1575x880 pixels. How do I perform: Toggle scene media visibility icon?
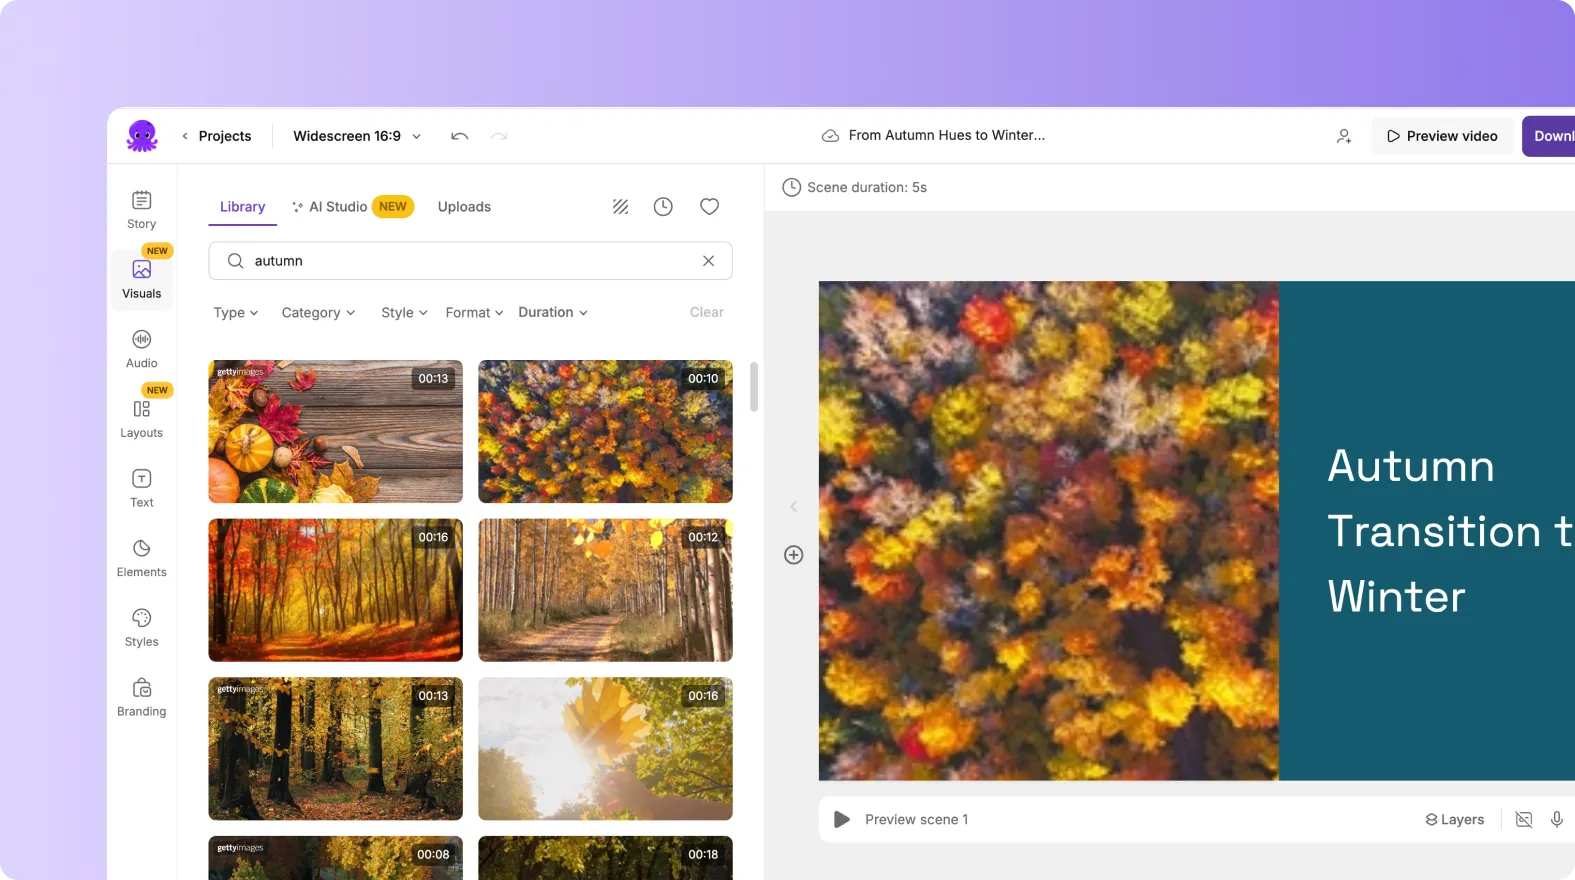(x=1523, y=819)
